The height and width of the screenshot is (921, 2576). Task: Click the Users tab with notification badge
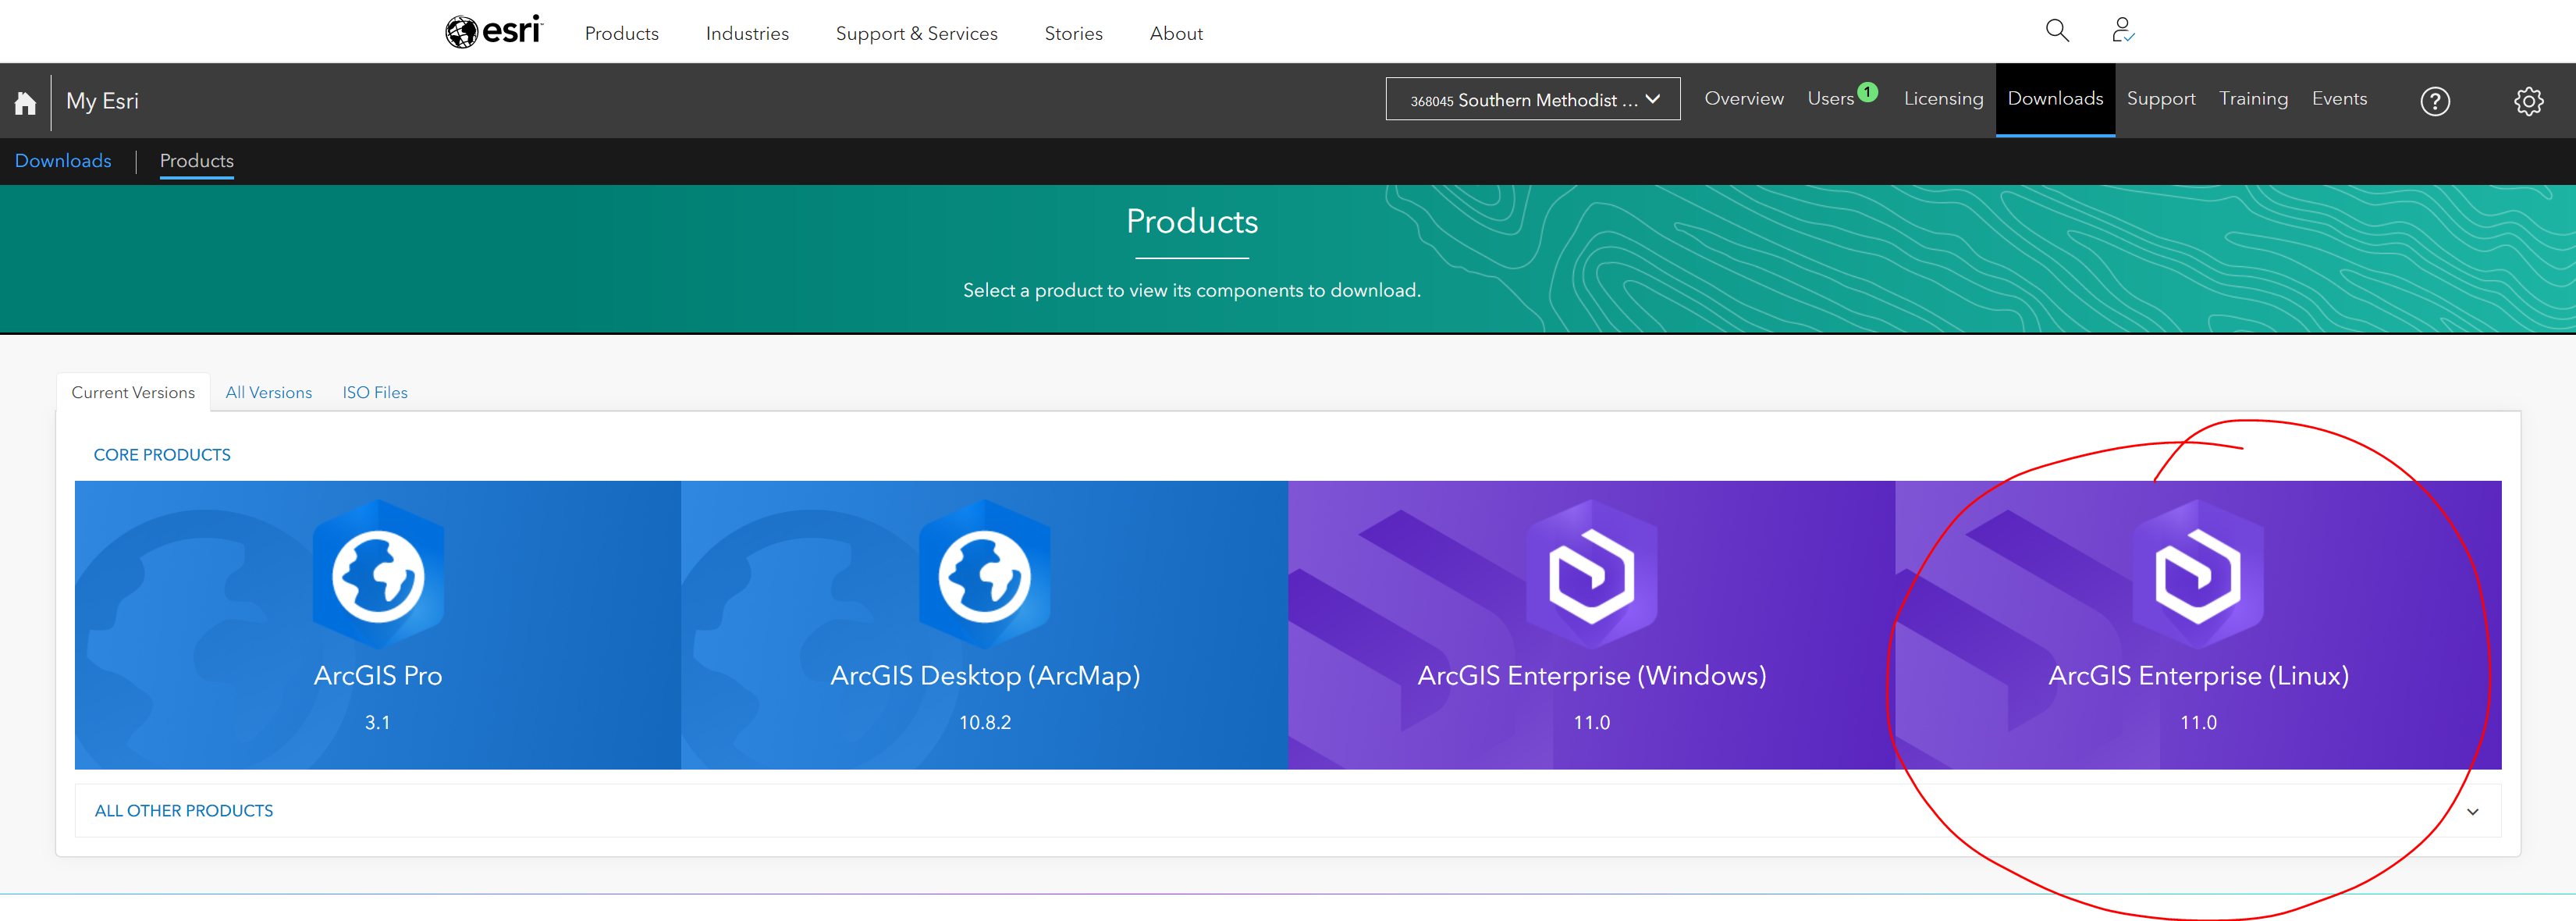pos(1830,99)
